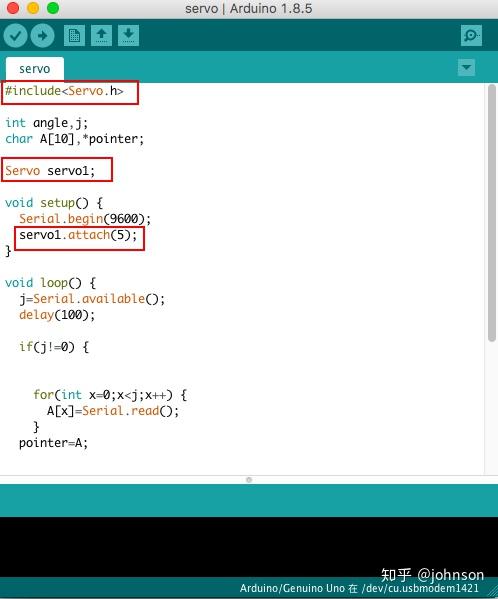Click the 'if(j!=0) {' line
Image resolution: width=498 pixels, height=599 pixels.
coord(54,347)
